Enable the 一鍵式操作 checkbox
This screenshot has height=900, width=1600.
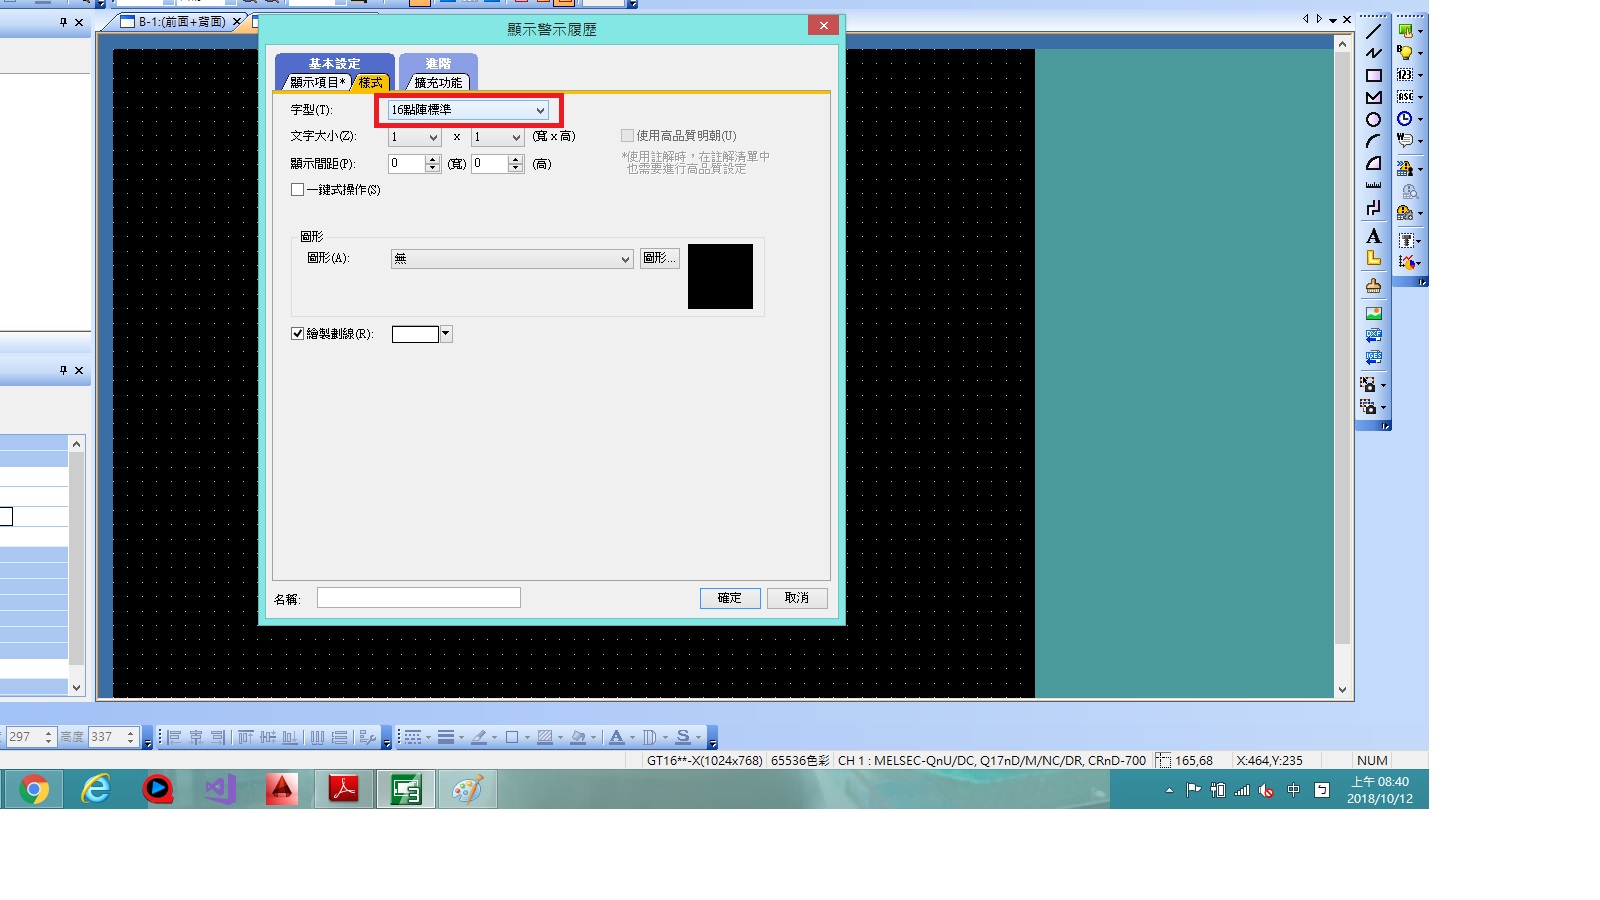tap(298, 190)
